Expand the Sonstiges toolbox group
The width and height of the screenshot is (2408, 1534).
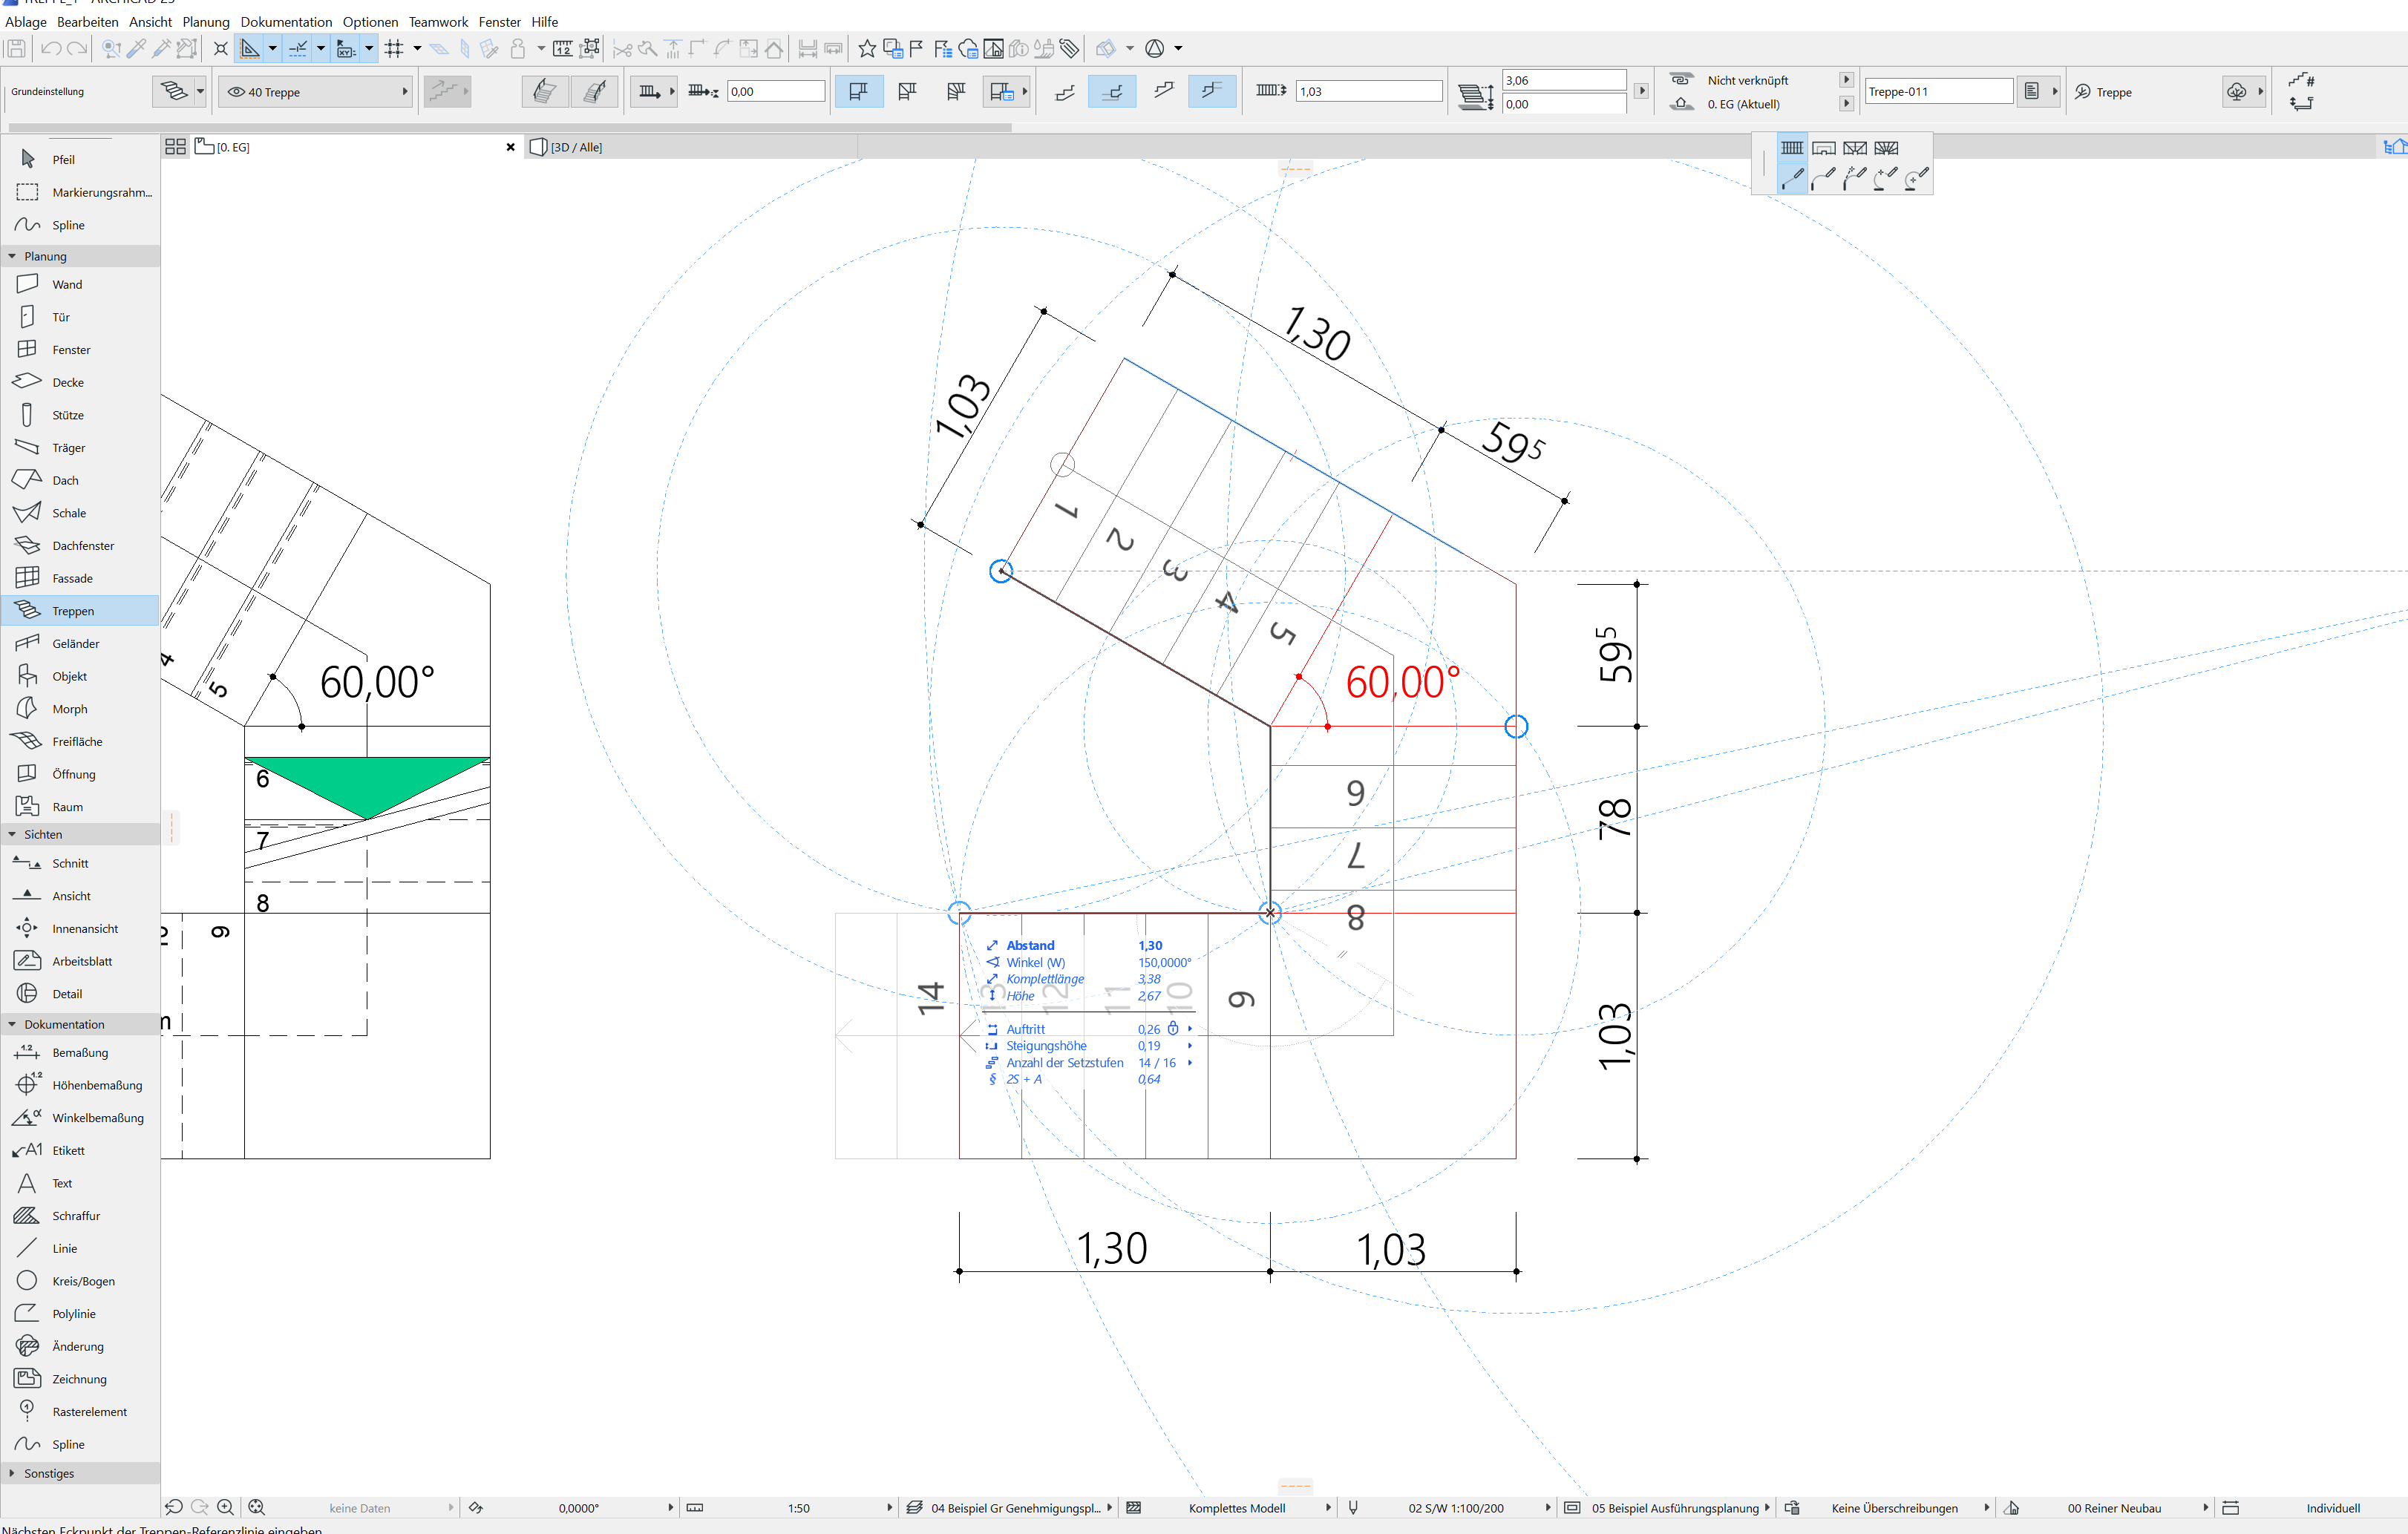click(x=12, y=1474)
